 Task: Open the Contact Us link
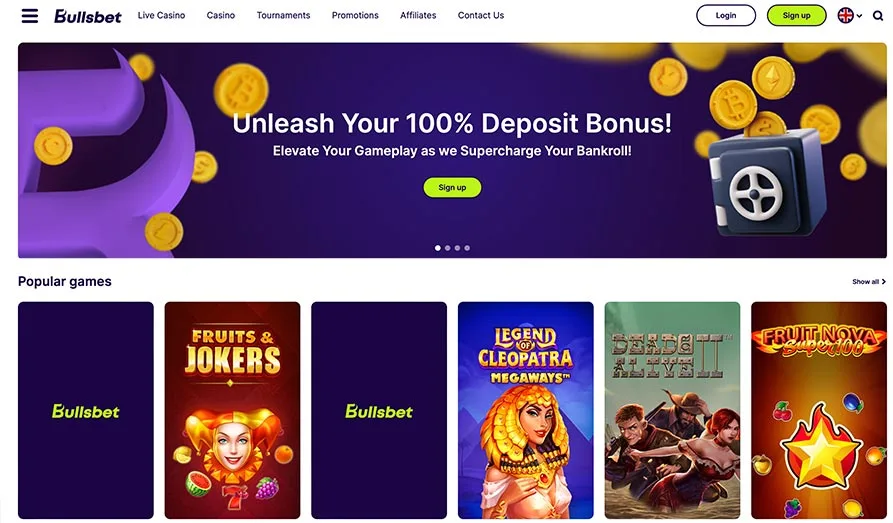(x=481, y=15)
